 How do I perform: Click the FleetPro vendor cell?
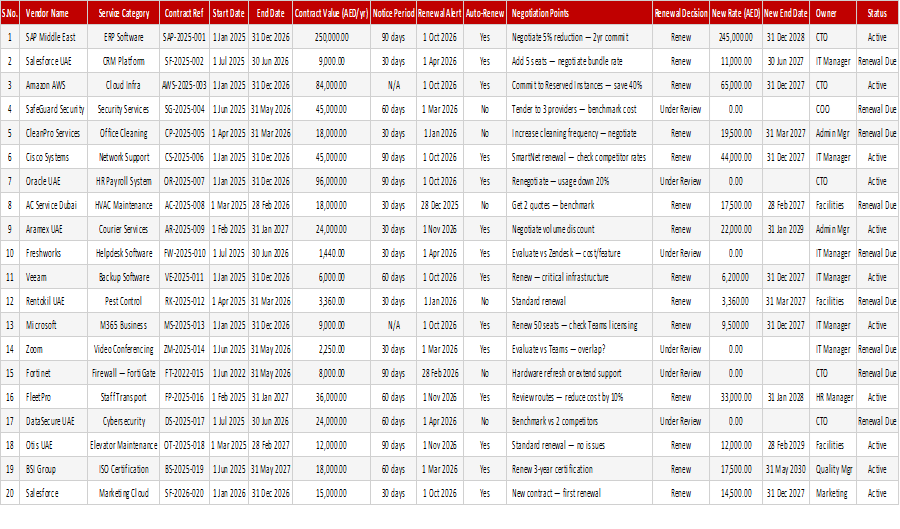coord(53,397)
